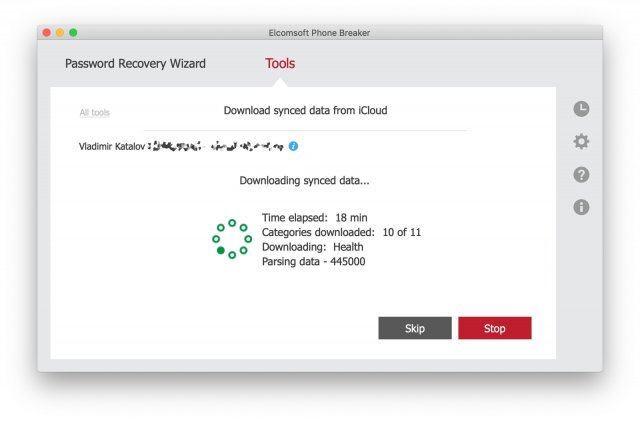
Task: Stop the download with Stop button
Action: click(x=494, y=328)
